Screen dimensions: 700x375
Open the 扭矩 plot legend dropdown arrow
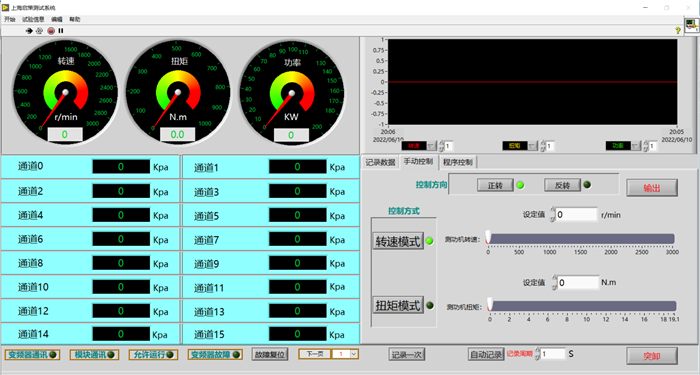[x=533, y=146]
